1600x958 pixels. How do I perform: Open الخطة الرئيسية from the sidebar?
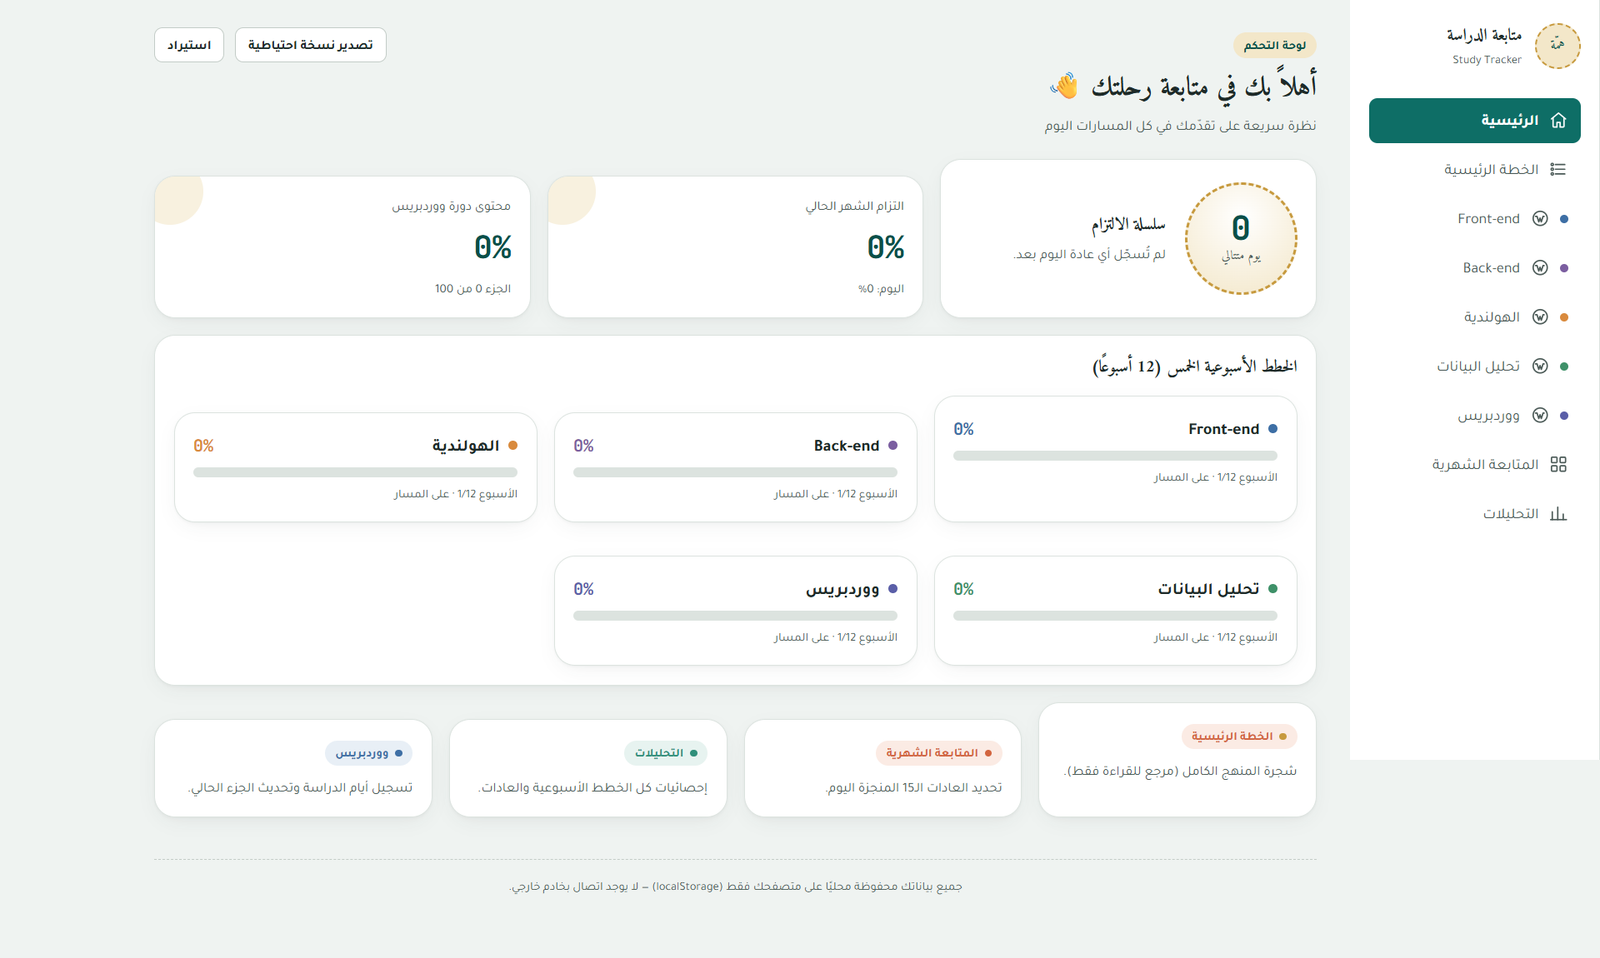click(1475, 170)
